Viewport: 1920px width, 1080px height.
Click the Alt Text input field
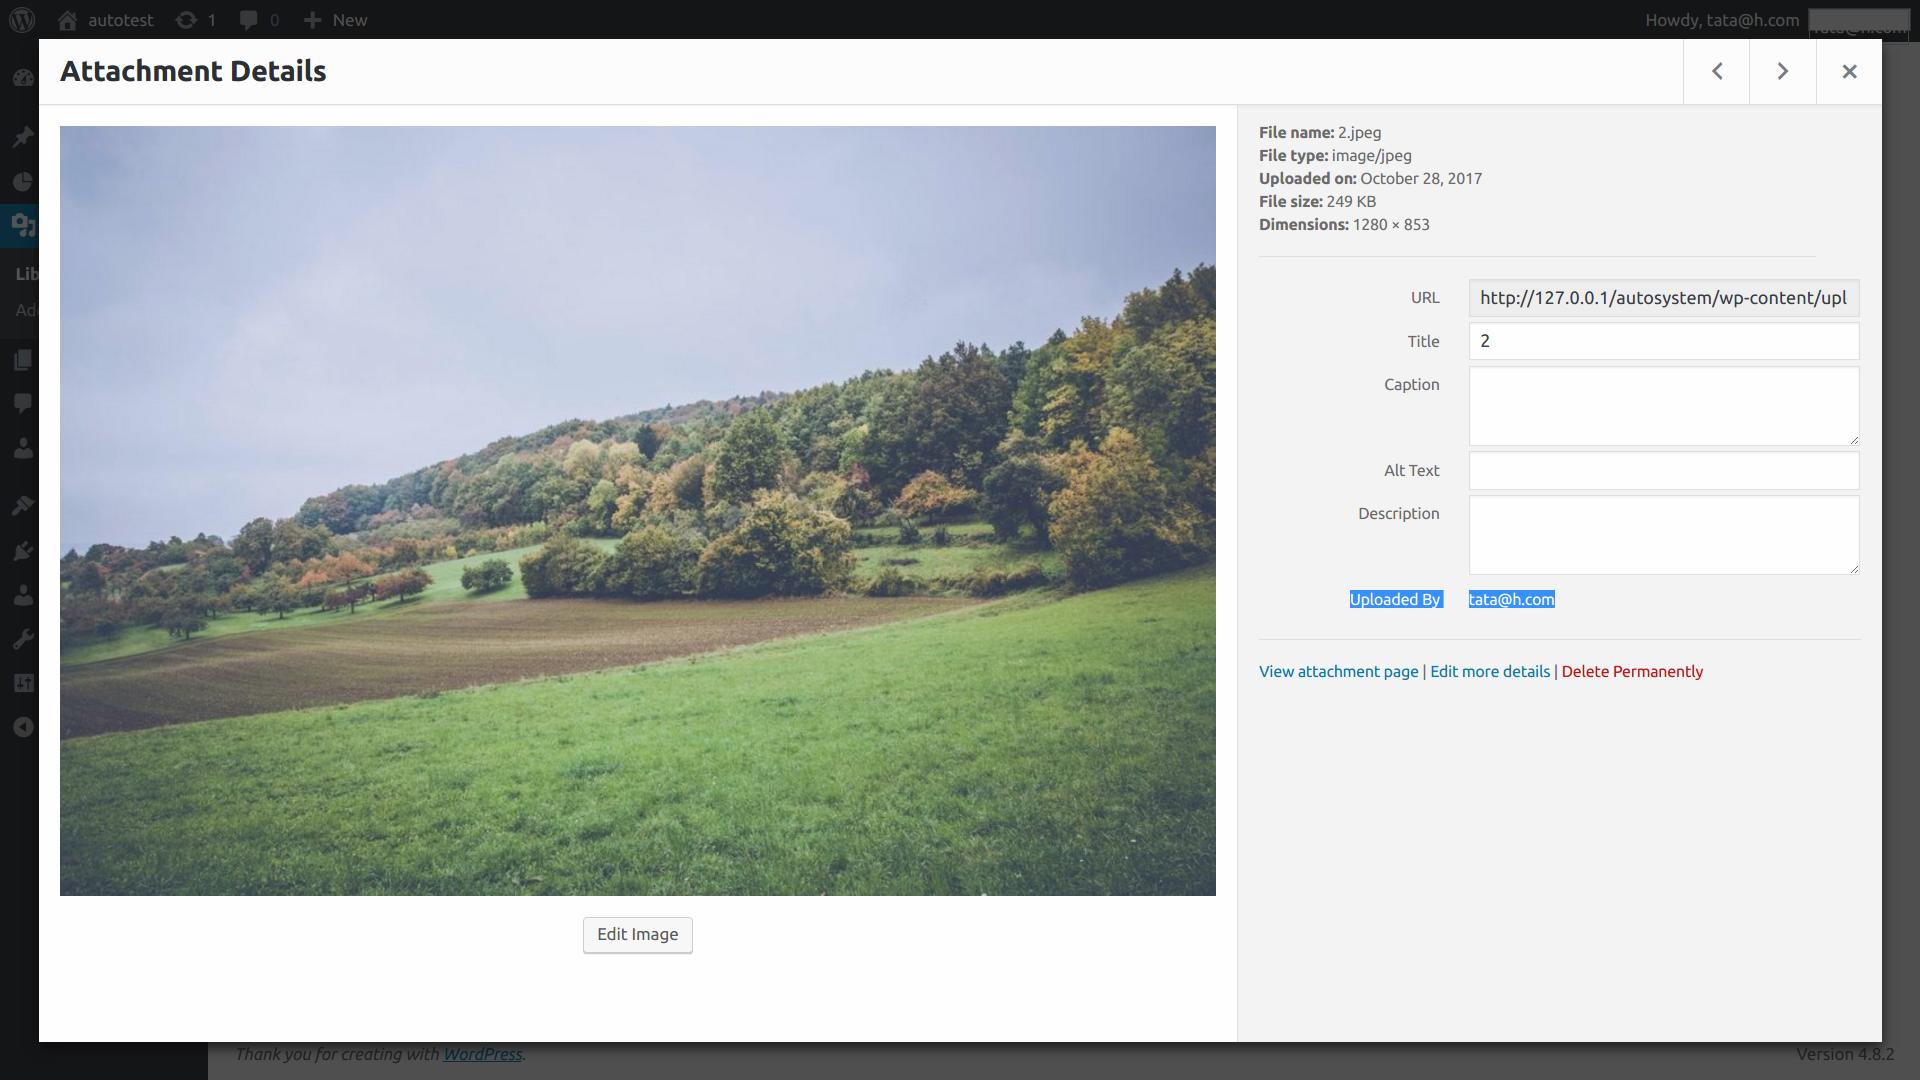[1664, 469]
